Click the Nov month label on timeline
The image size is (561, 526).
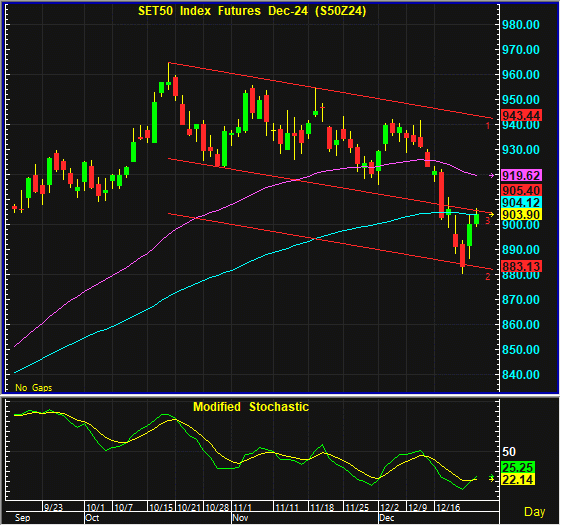(240, 518)
